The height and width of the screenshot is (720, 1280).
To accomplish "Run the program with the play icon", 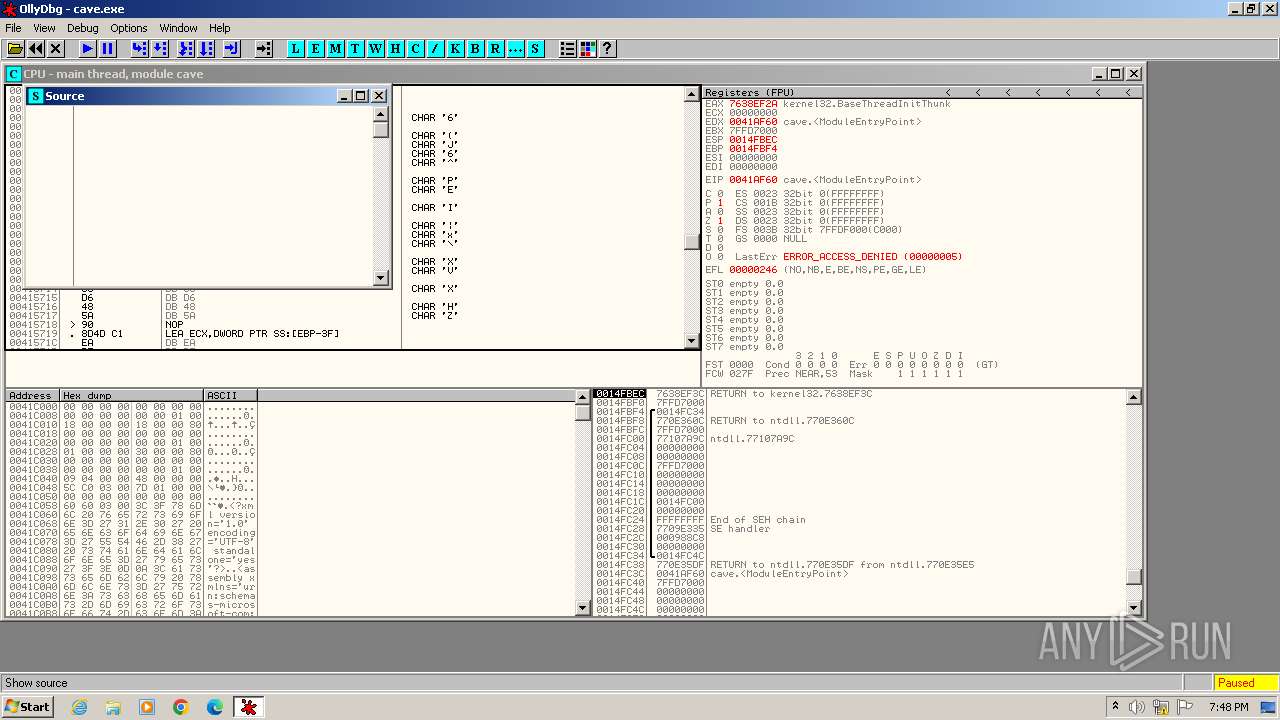I will pos(88,48).
